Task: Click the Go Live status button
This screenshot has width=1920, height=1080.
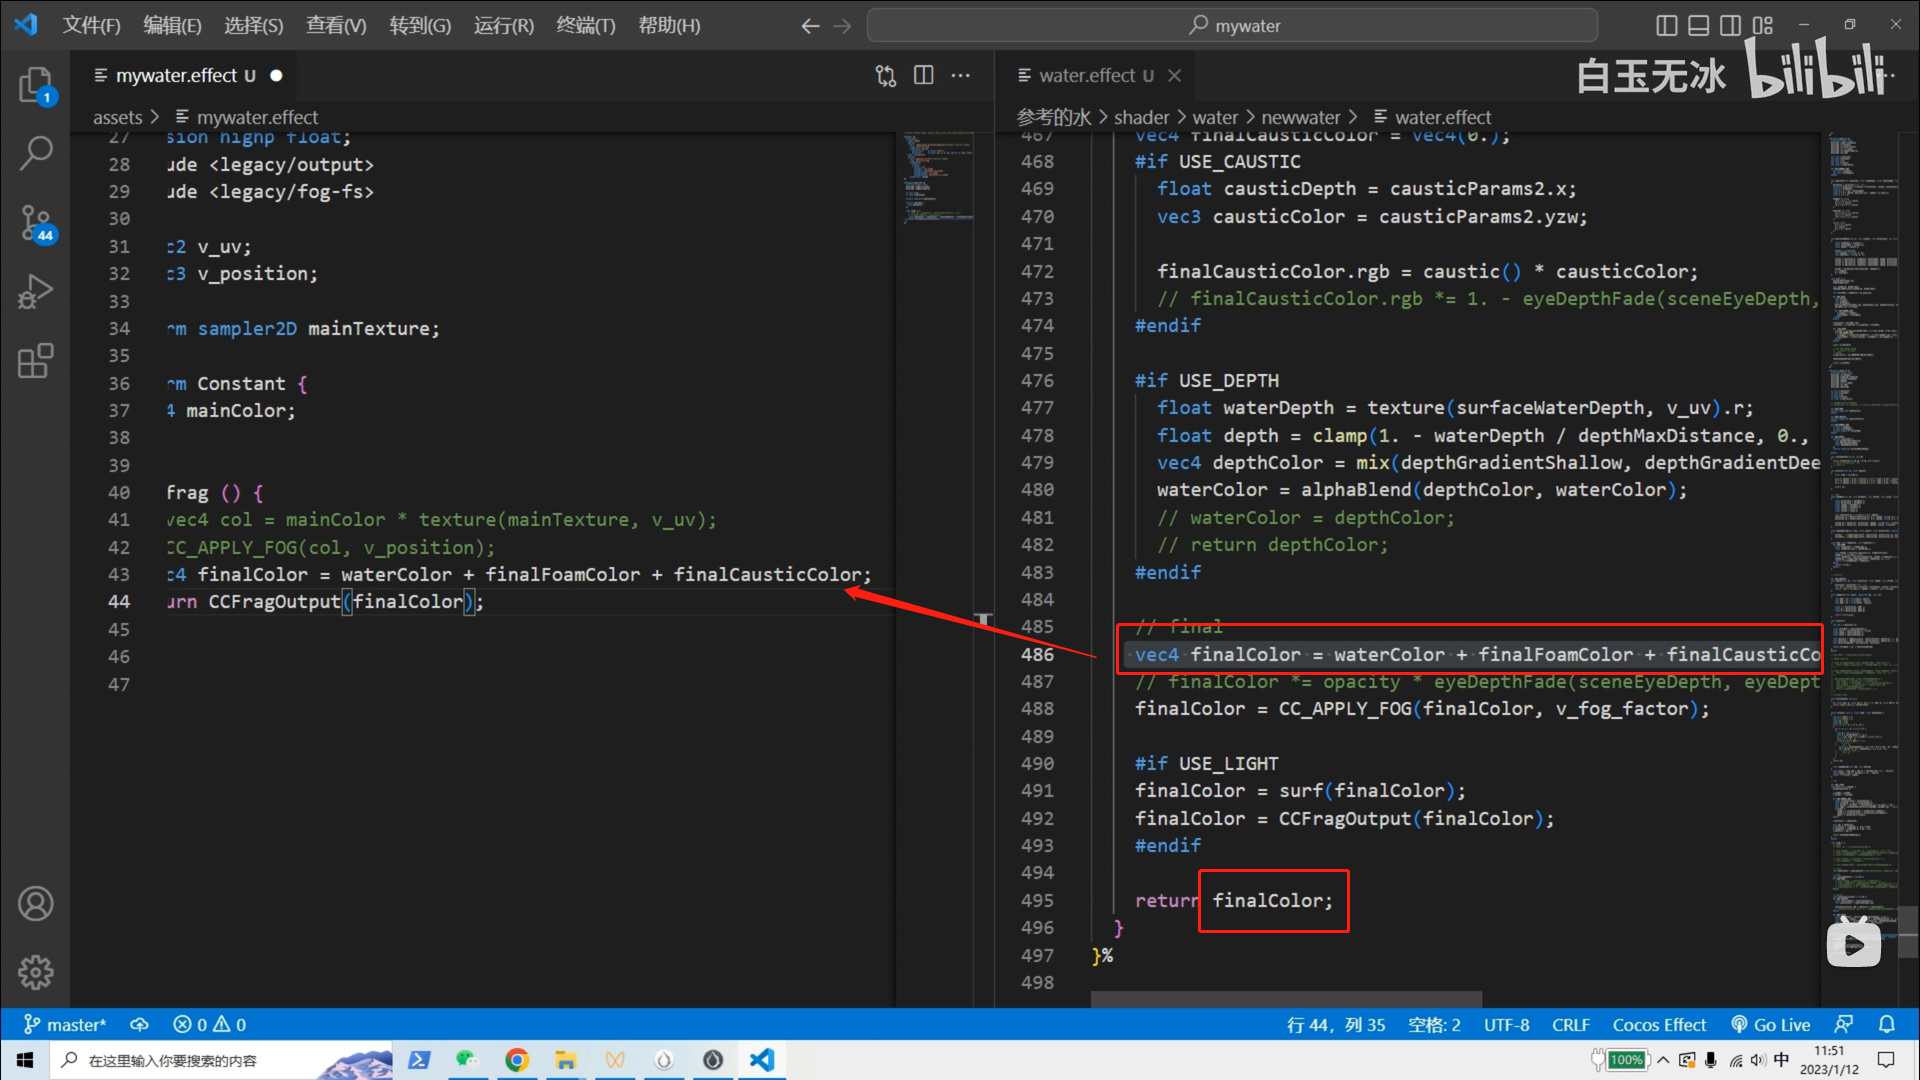Action: coord(1771,1025)
